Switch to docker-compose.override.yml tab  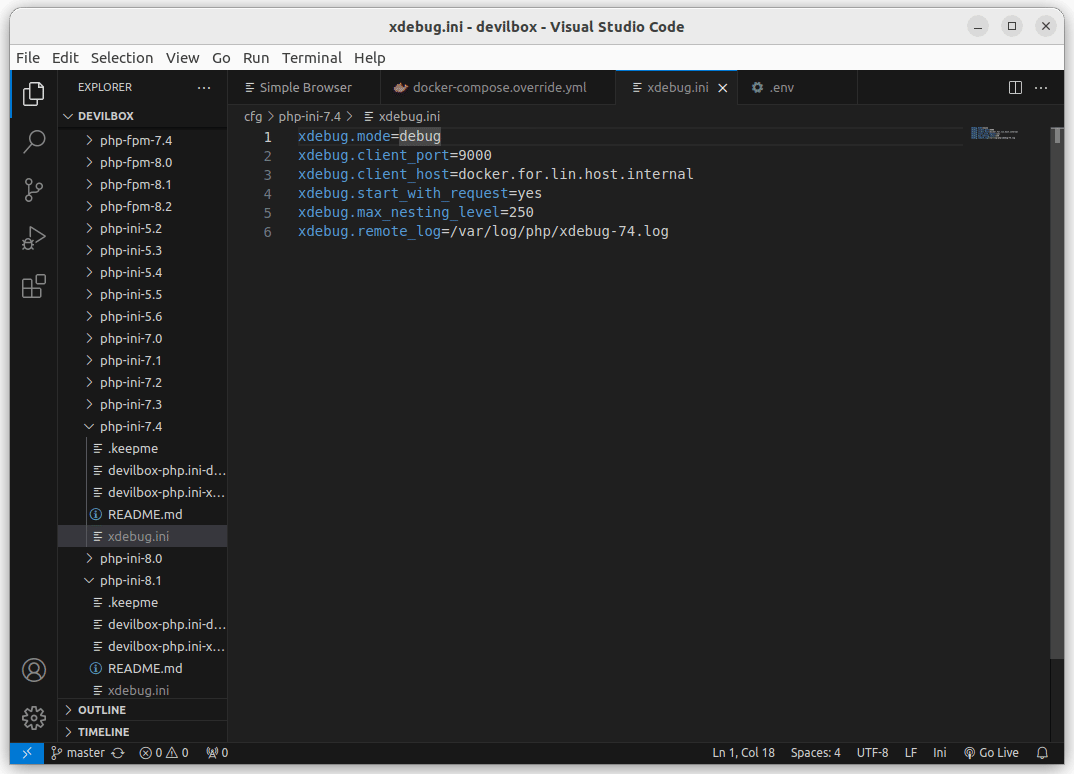(x=499, y=88)
